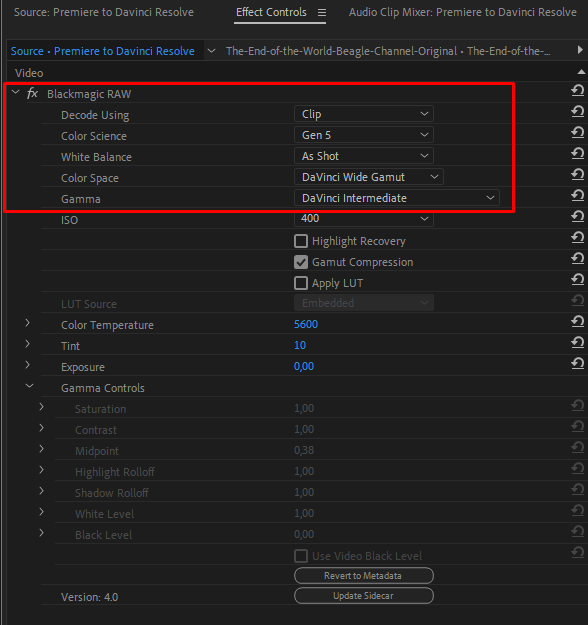Viewport: 588px width, 625px height.
Task: Reset the Color Science parameter
Action: pyautogui.click(x=578, y=132)
